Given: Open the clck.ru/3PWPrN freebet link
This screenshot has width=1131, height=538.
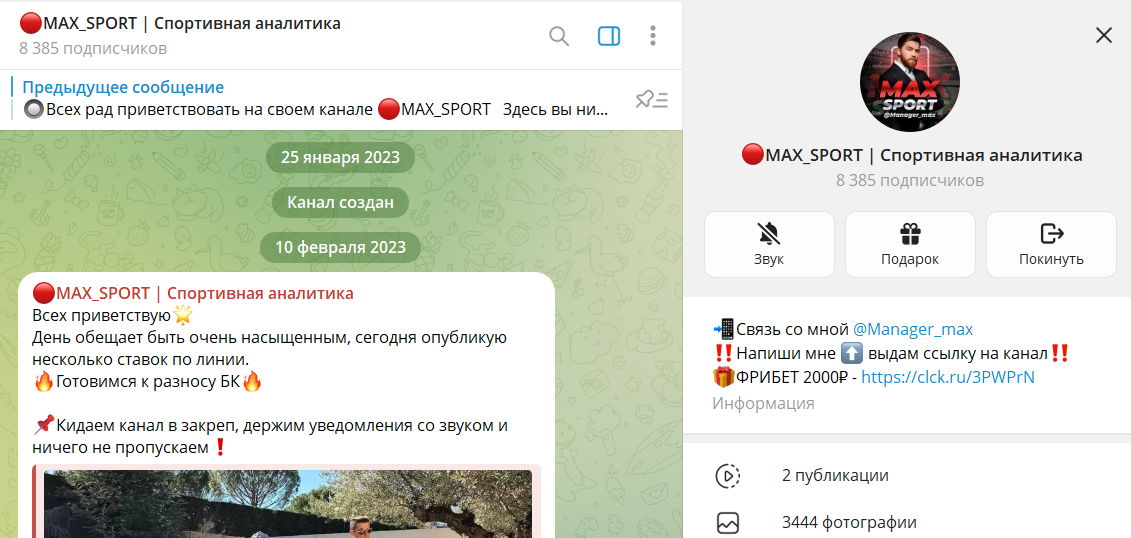Looking at the screenshot, I should tap(948, 376).
